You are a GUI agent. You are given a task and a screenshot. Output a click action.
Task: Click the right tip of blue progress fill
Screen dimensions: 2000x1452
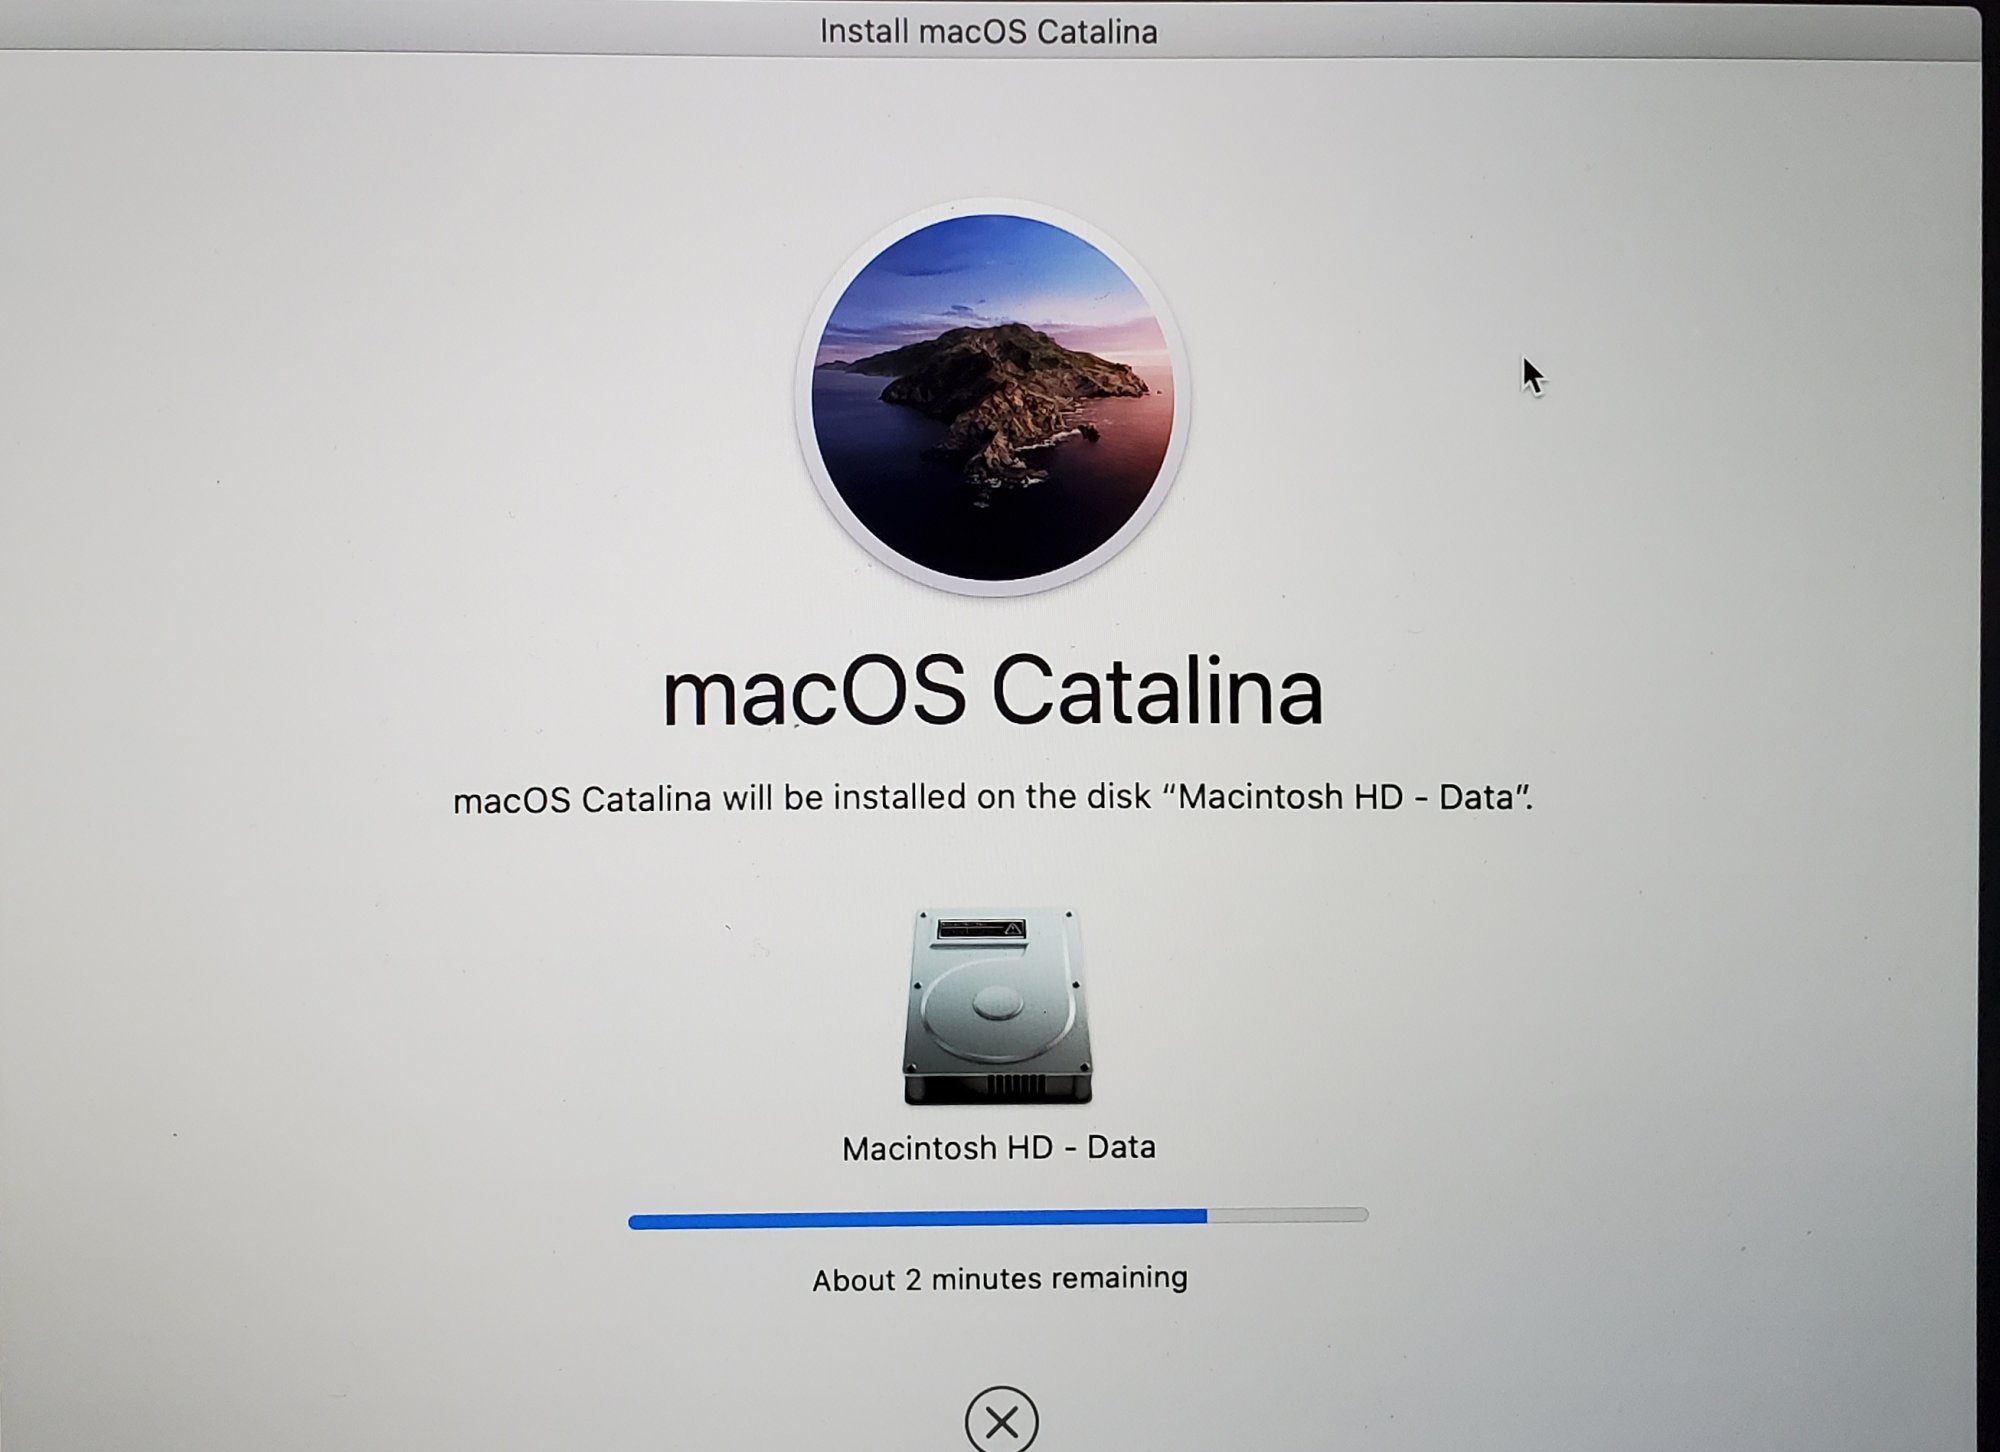coord(1203,1216)
